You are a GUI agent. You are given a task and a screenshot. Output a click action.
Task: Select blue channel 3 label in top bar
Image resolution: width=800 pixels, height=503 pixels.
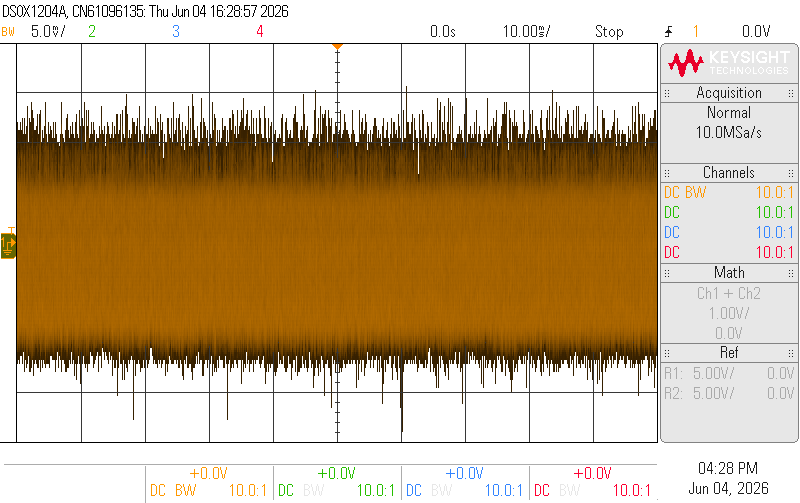[x=176, y=32]
